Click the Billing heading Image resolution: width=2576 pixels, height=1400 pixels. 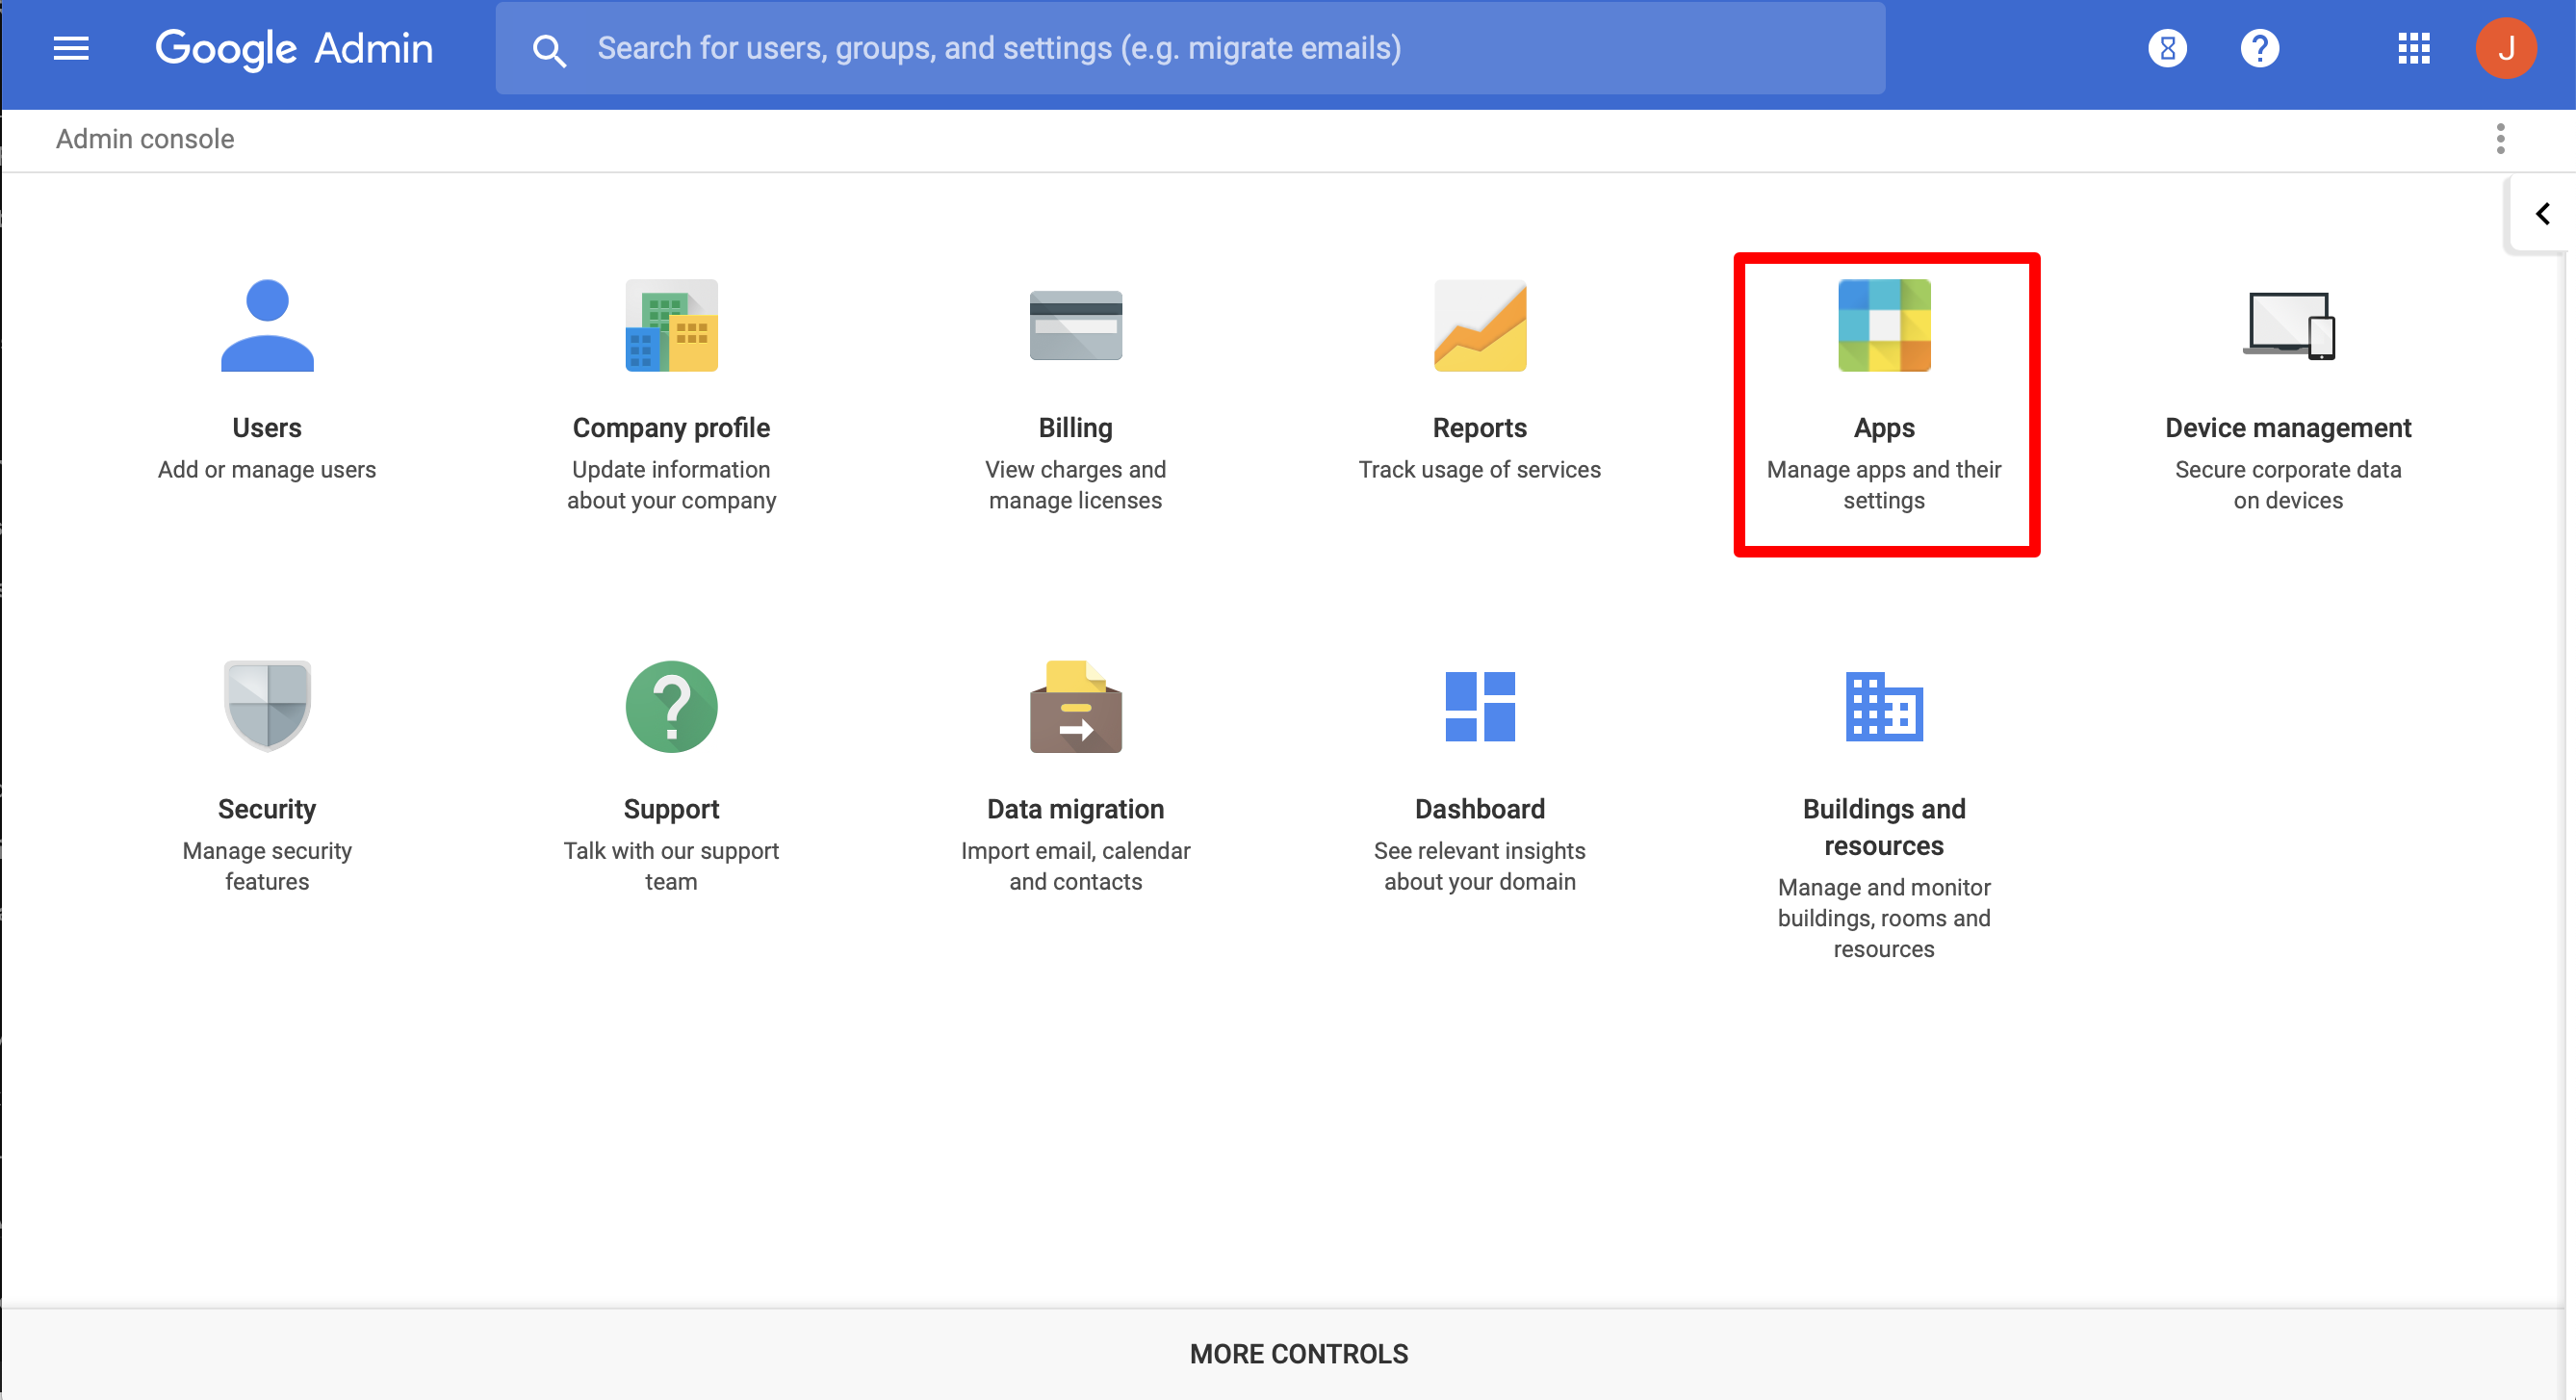(1075, 428)
